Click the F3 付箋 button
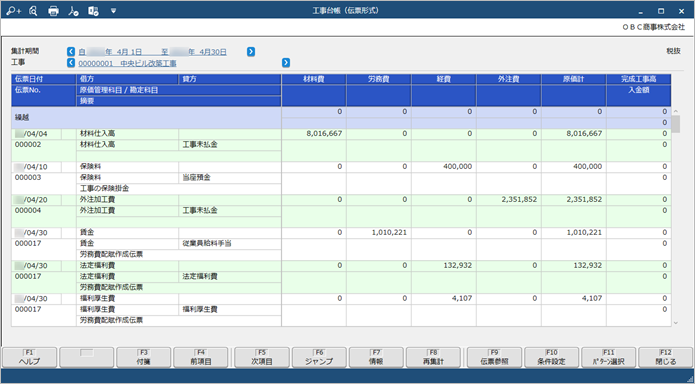This screenshot has height=384, width=695. click(144, 357)
